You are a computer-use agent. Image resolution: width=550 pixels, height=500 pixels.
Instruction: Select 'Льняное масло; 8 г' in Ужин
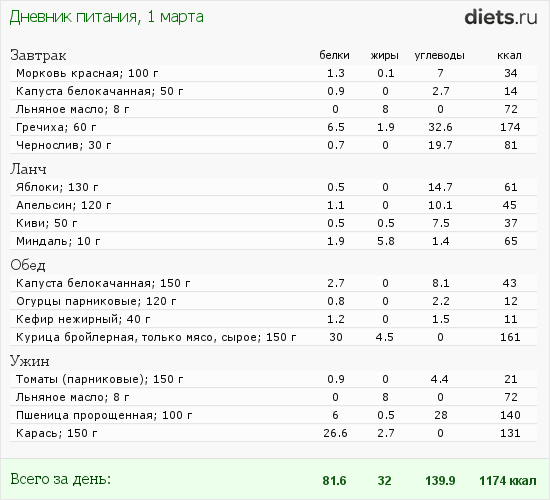coord(273,397)
